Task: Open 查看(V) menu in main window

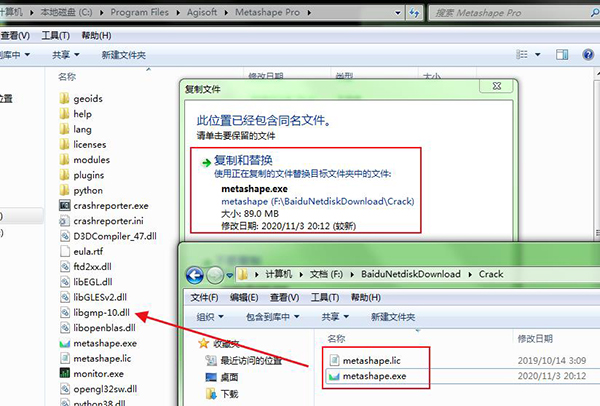Action: [15, 36]
